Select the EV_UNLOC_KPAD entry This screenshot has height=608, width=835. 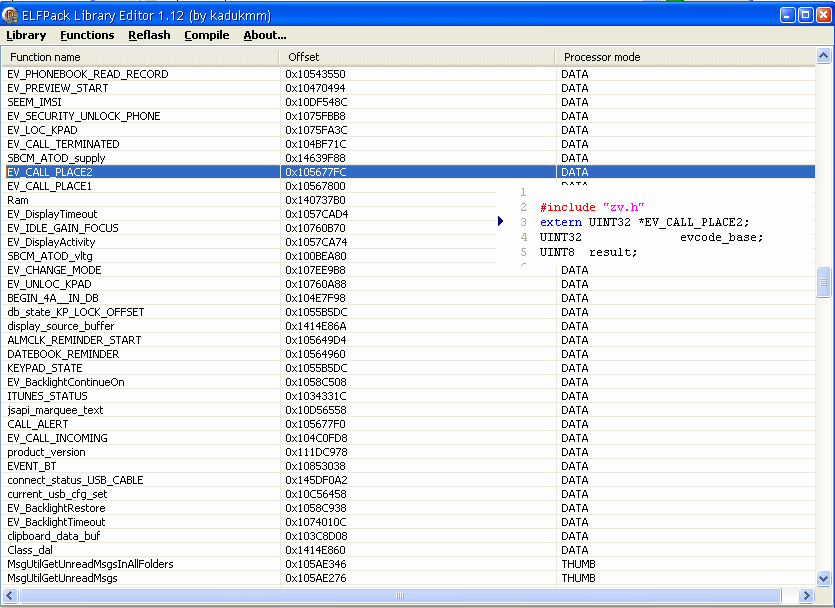tap(408, 284)
